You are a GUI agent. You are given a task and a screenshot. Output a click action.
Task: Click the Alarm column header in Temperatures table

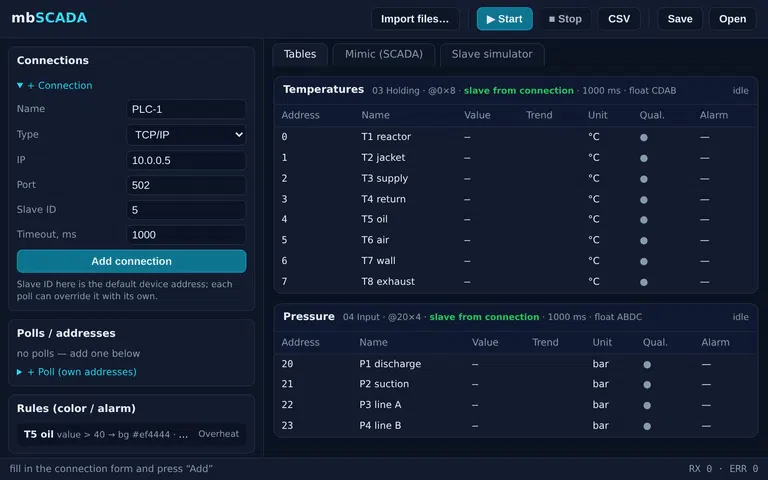714,115
